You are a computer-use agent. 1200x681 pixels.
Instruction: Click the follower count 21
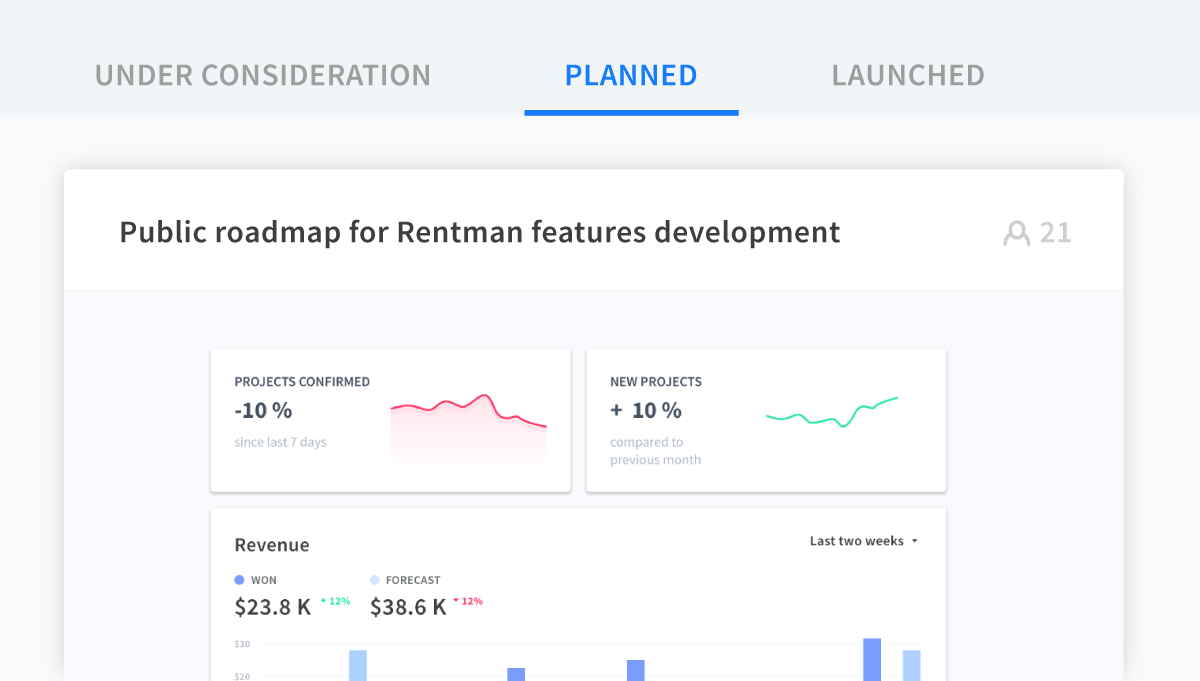1055,233
